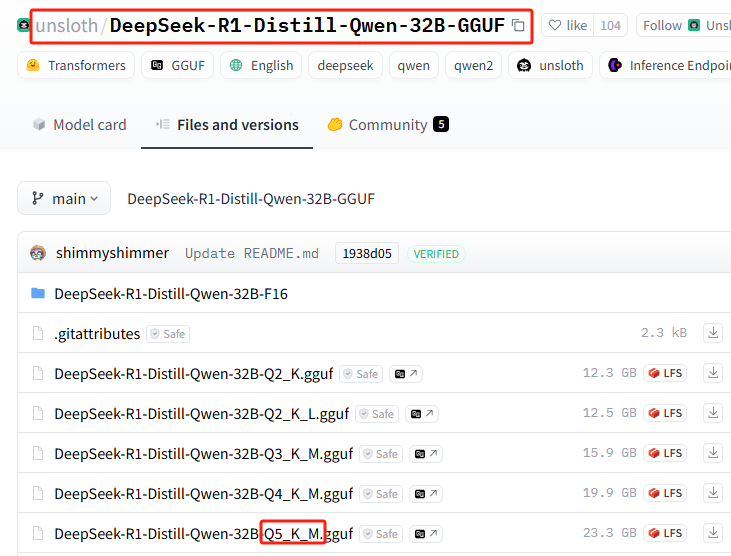Open the .gitattributes file
The width and height of the screenshot is (731, 556).
[x=97, y=334]
